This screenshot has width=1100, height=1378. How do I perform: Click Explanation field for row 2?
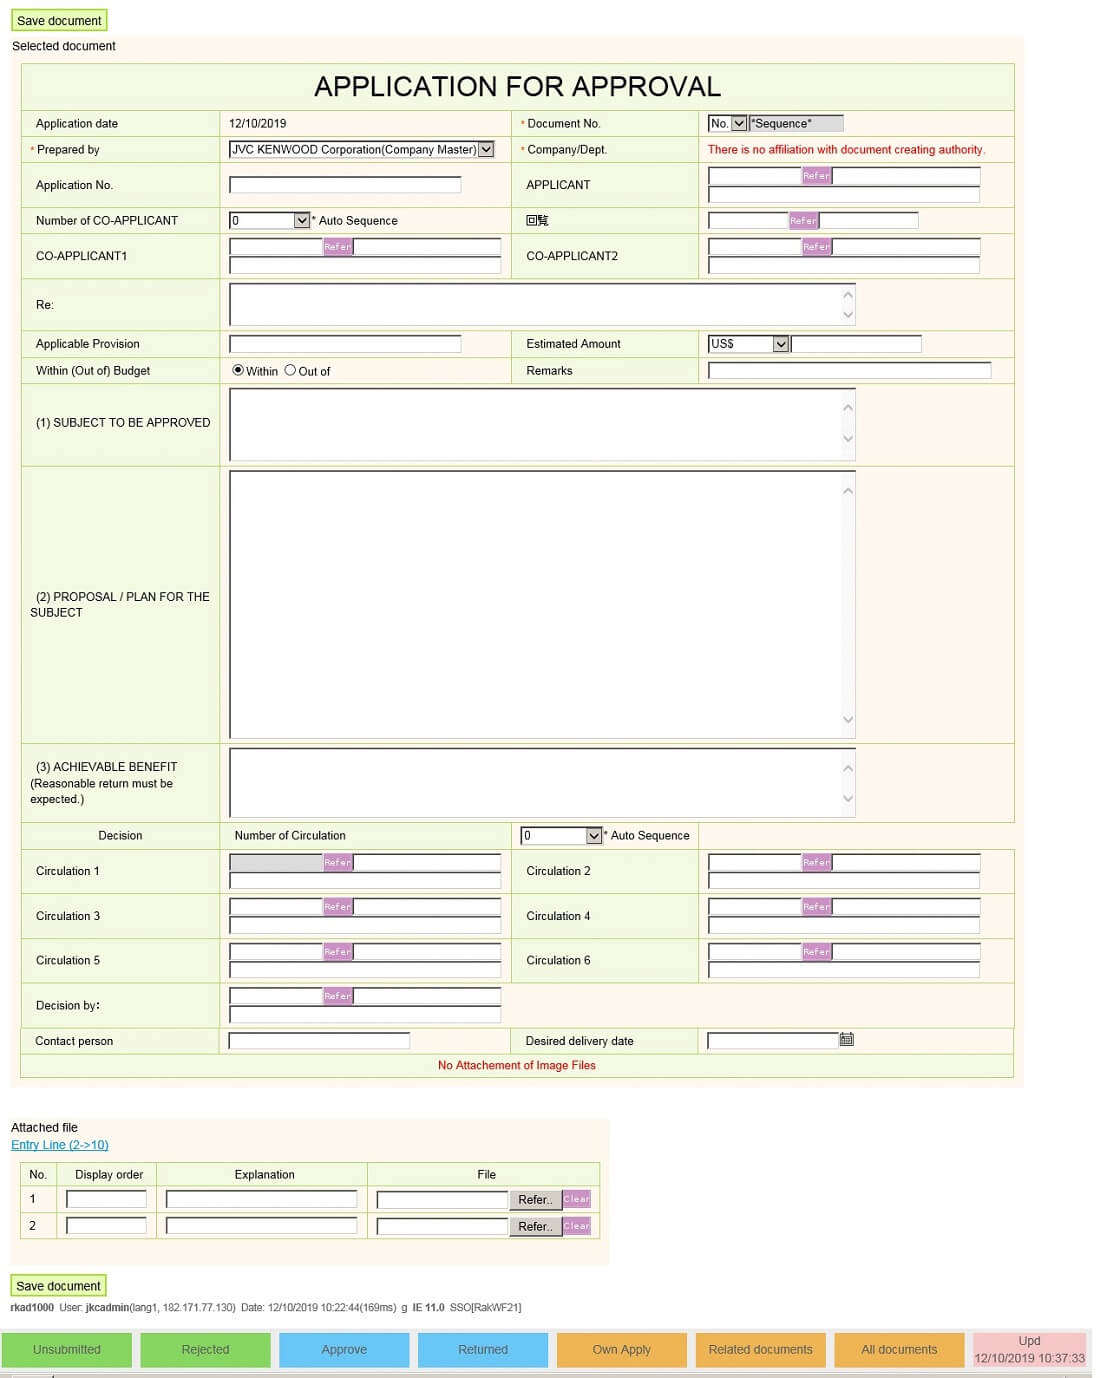click(x=261, y=1226)
